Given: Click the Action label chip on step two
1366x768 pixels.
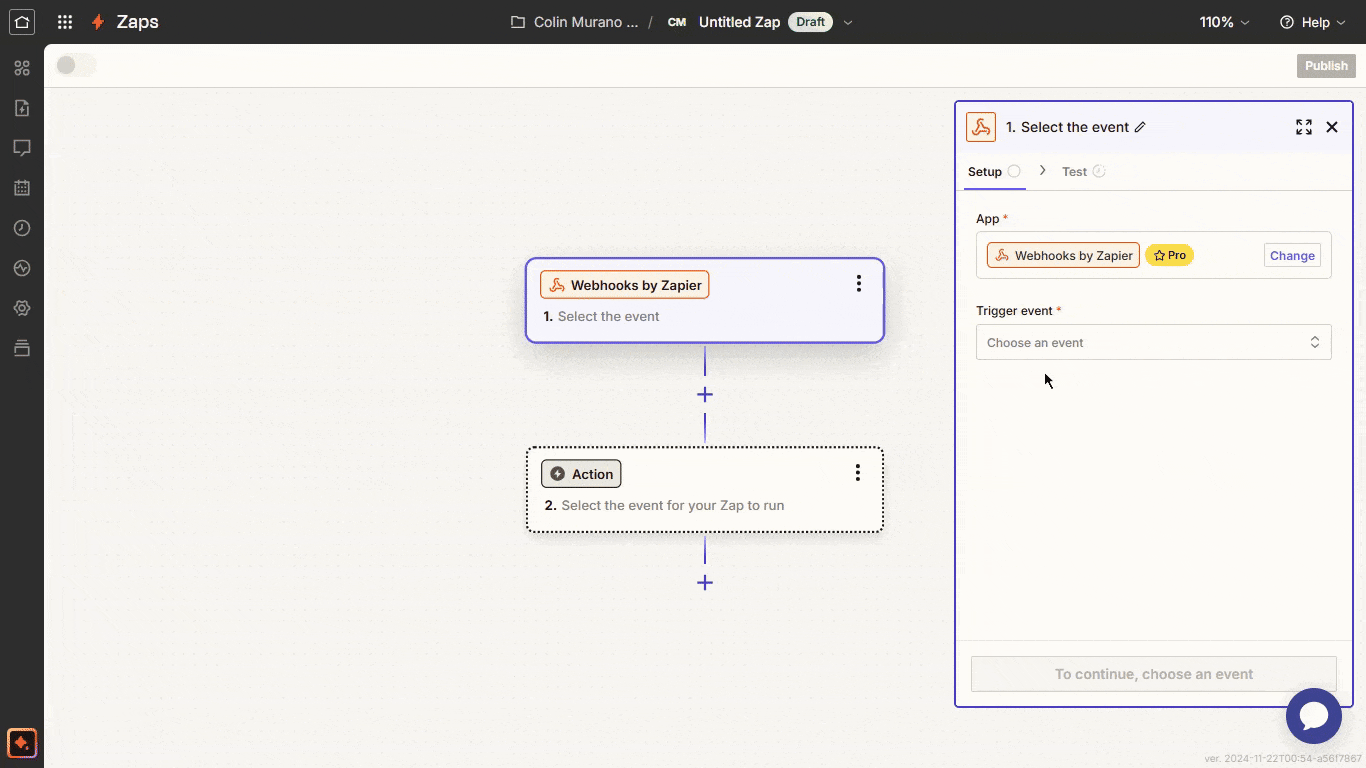Looking at the screenshot, I should point(581,474).
